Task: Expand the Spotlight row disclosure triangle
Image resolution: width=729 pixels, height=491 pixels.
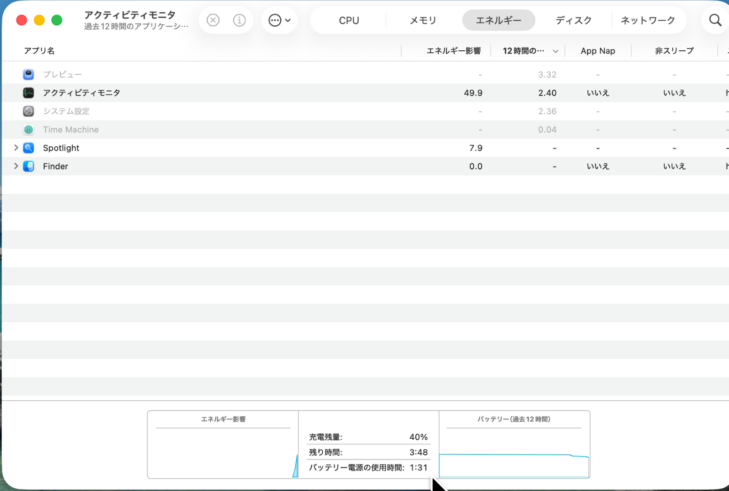Action: point(16,148)
